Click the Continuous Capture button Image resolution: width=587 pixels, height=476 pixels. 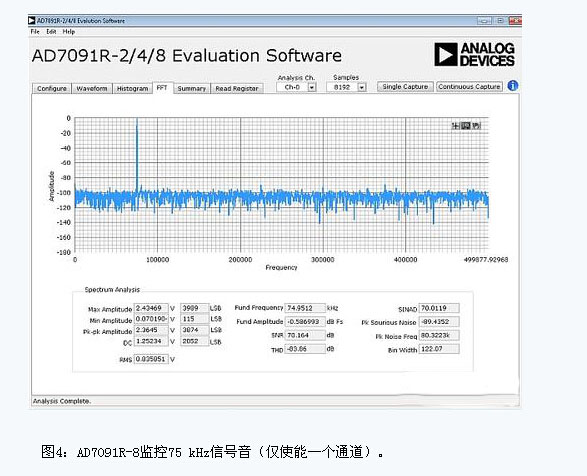point(469,87)
